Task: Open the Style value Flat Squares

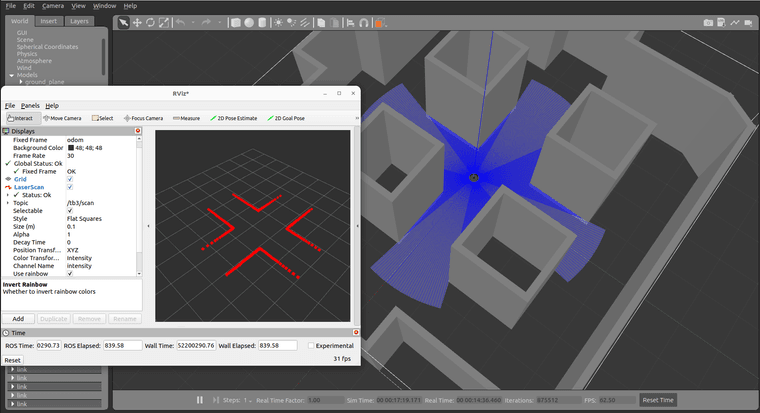Action: tap(84, 219)
